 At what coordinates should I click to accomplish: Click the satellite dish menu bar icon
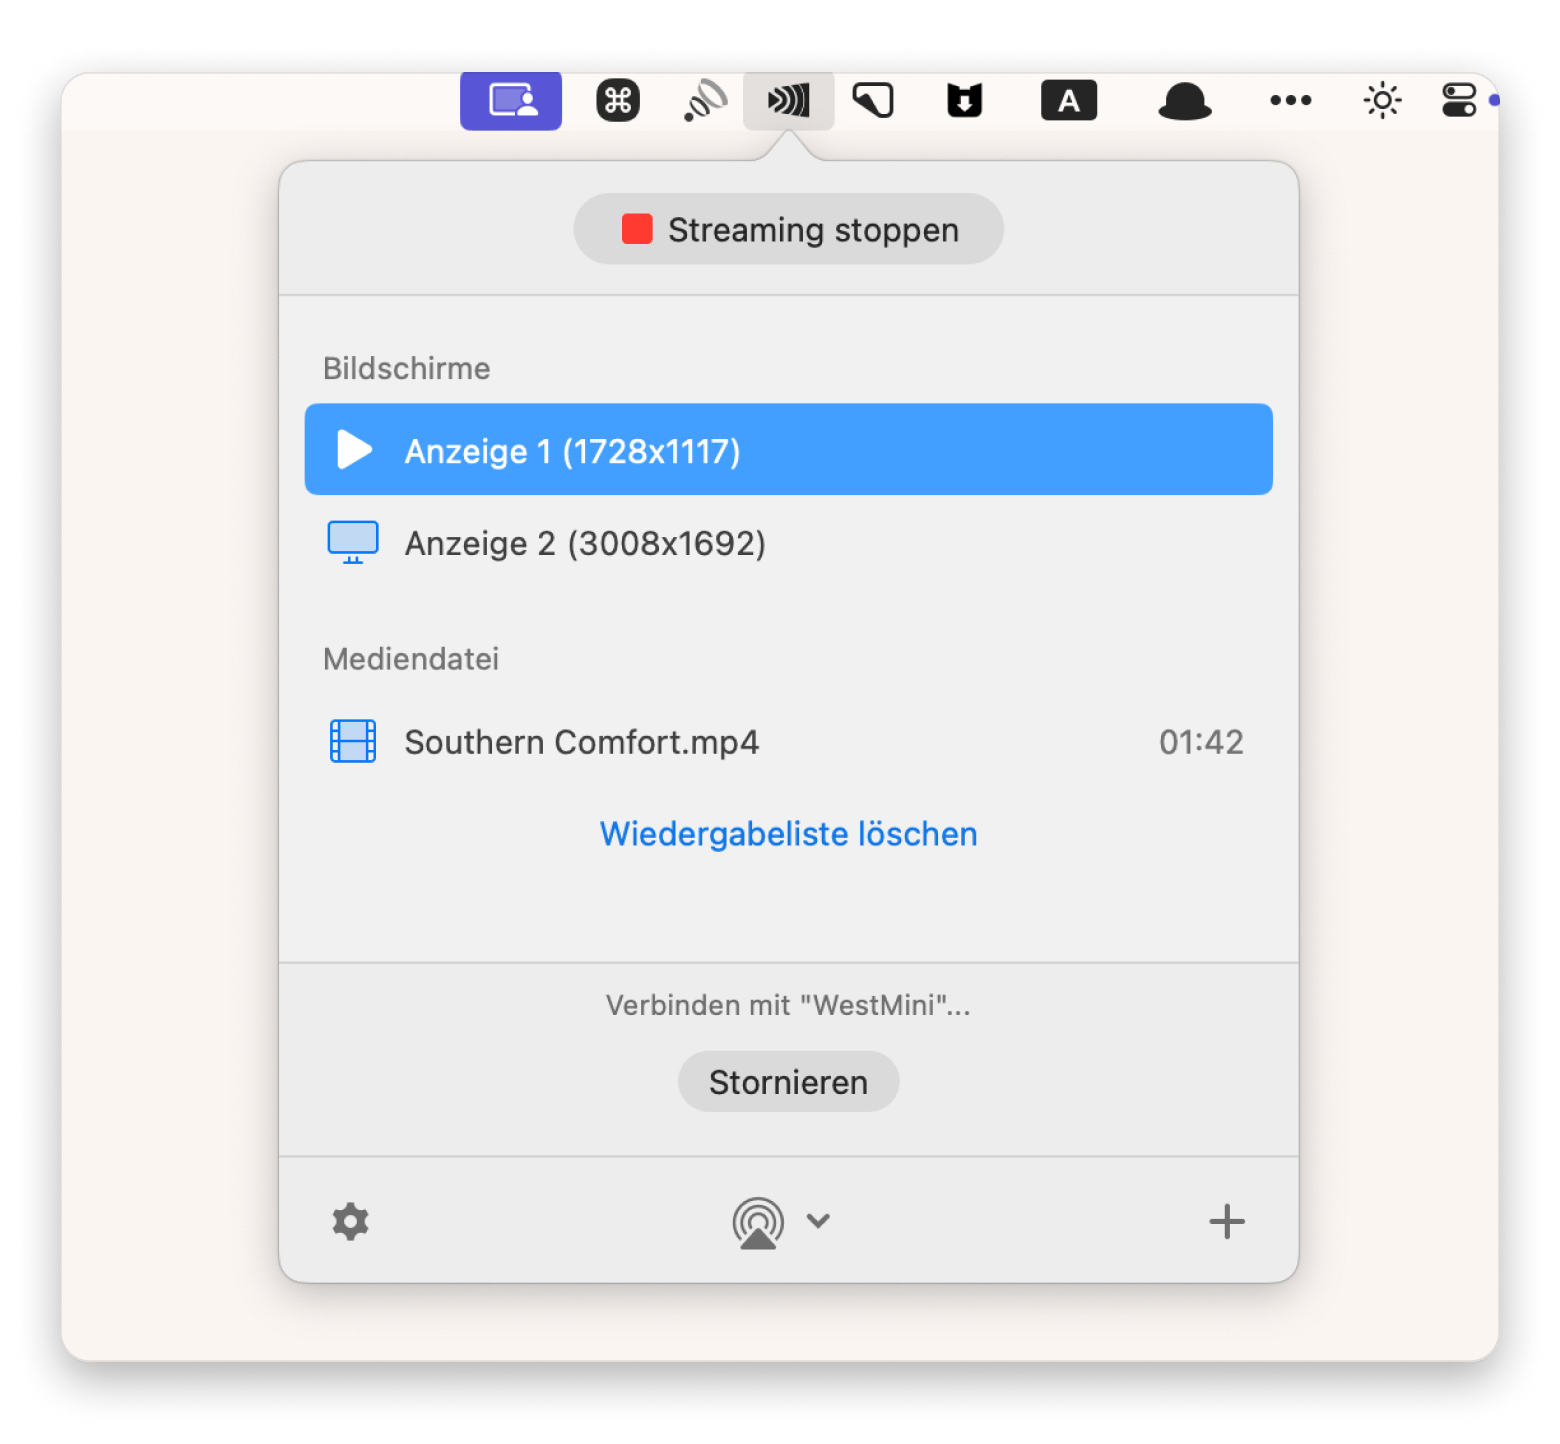705,101
